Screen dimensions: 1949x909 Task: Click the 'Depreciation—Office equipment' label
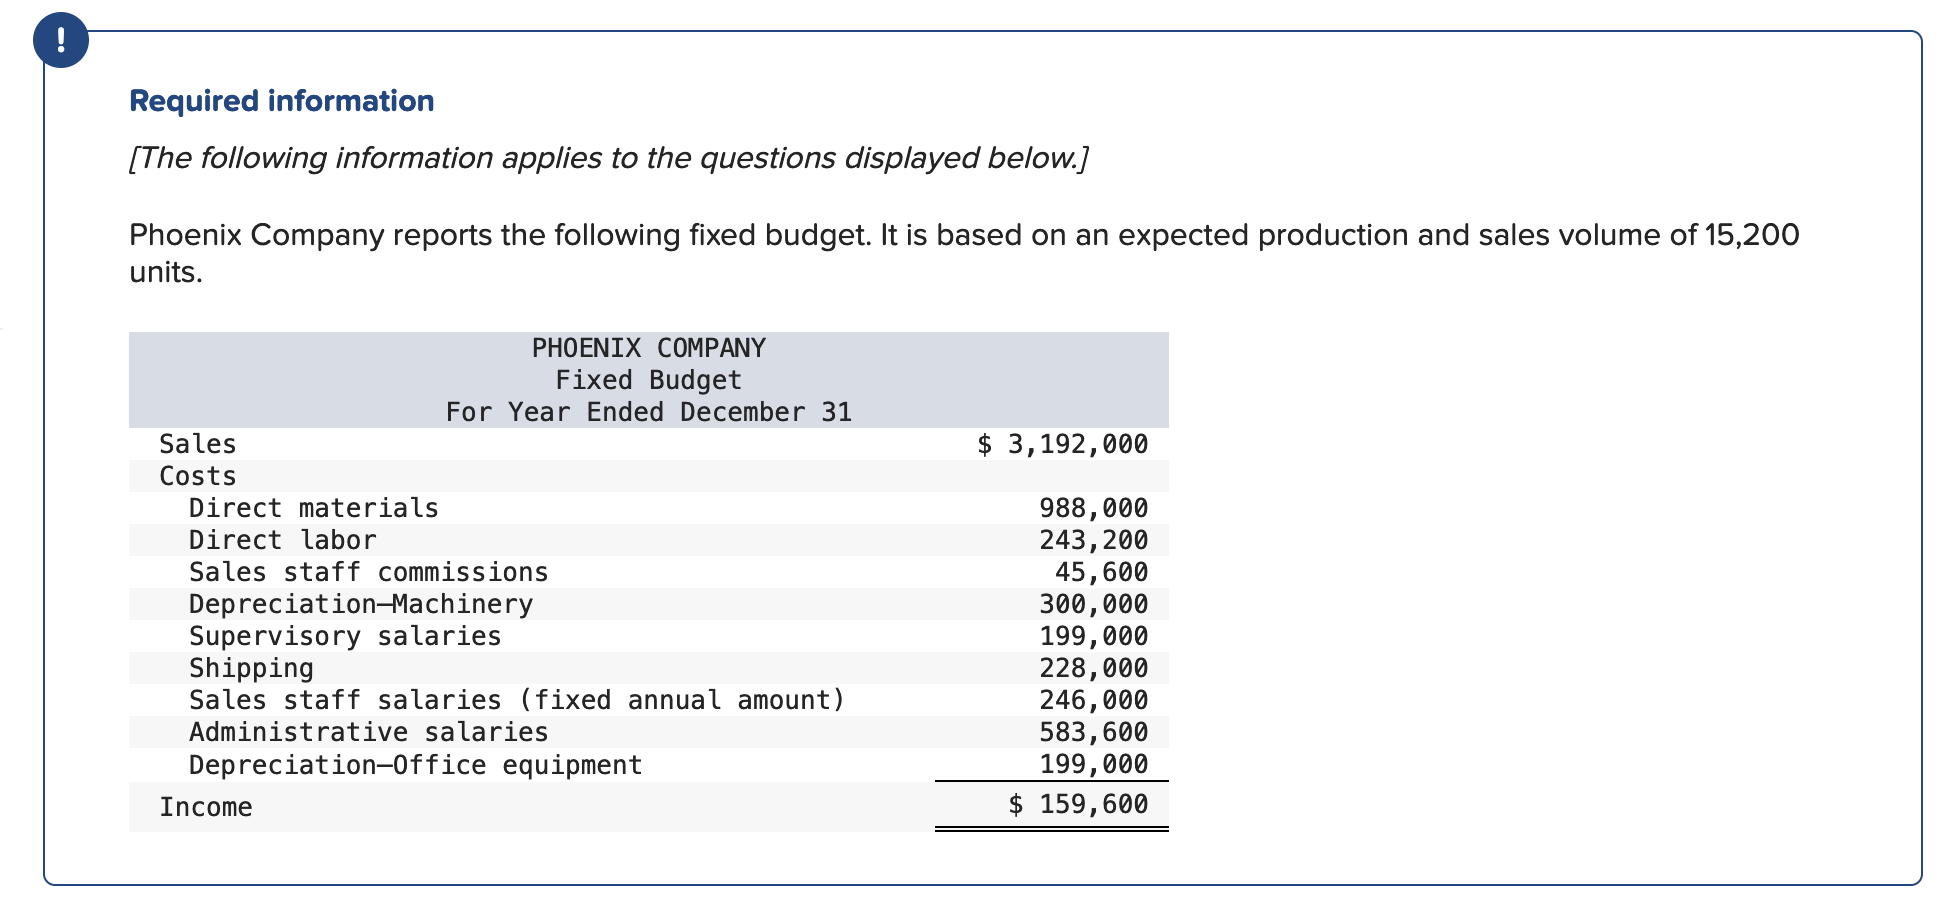(x=416, y=765)
